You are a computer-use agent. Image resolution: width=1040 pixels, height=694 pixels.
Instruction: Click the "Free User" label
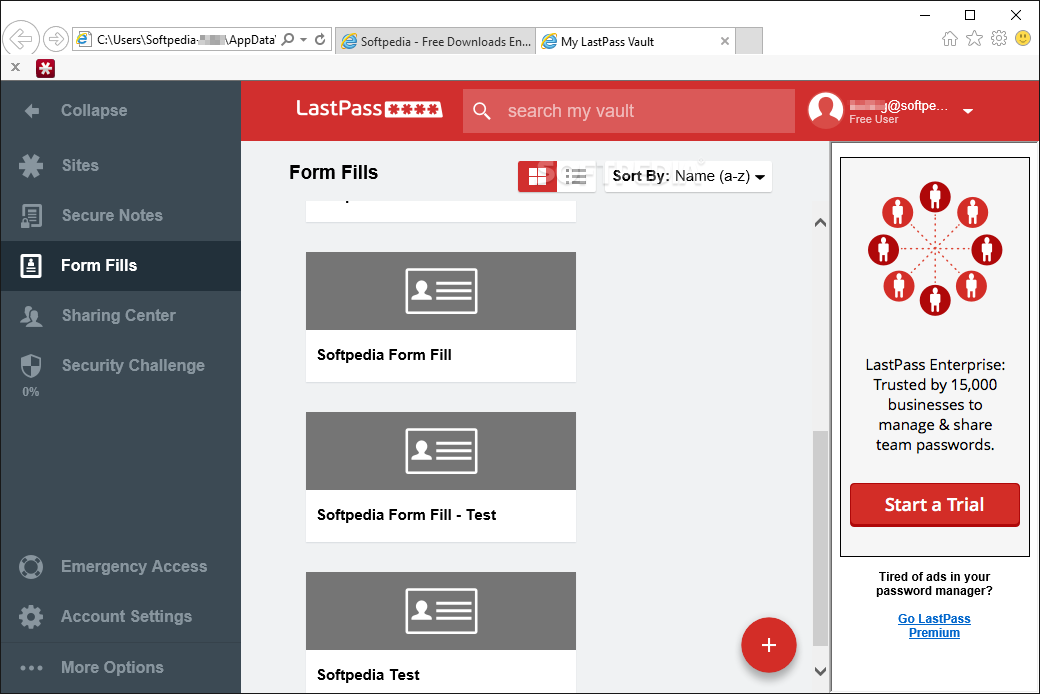[874, 119]
